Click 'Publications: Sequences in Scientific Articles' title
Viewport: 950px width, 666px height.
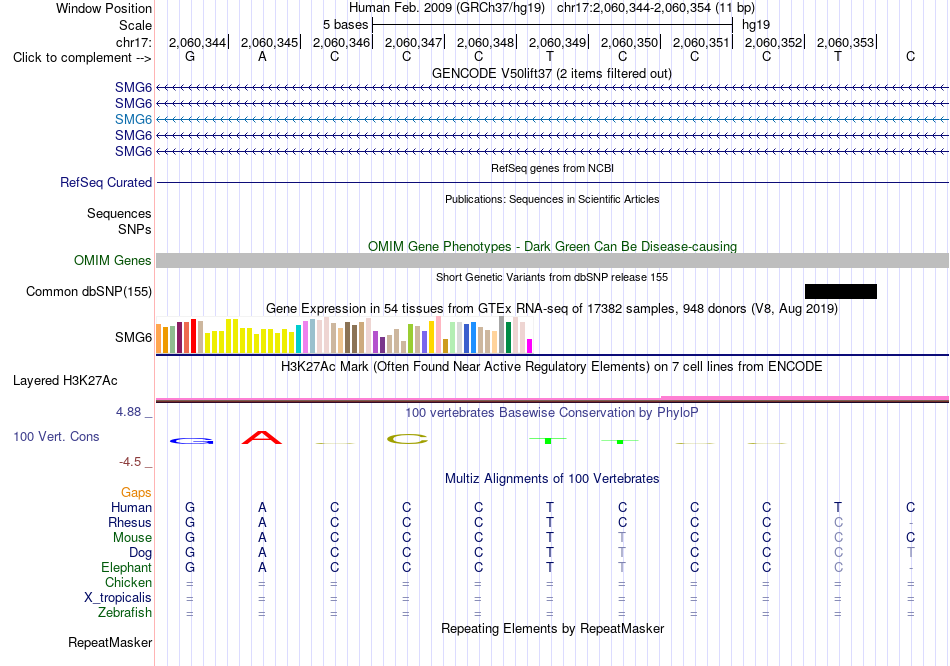tap(552, 199)
